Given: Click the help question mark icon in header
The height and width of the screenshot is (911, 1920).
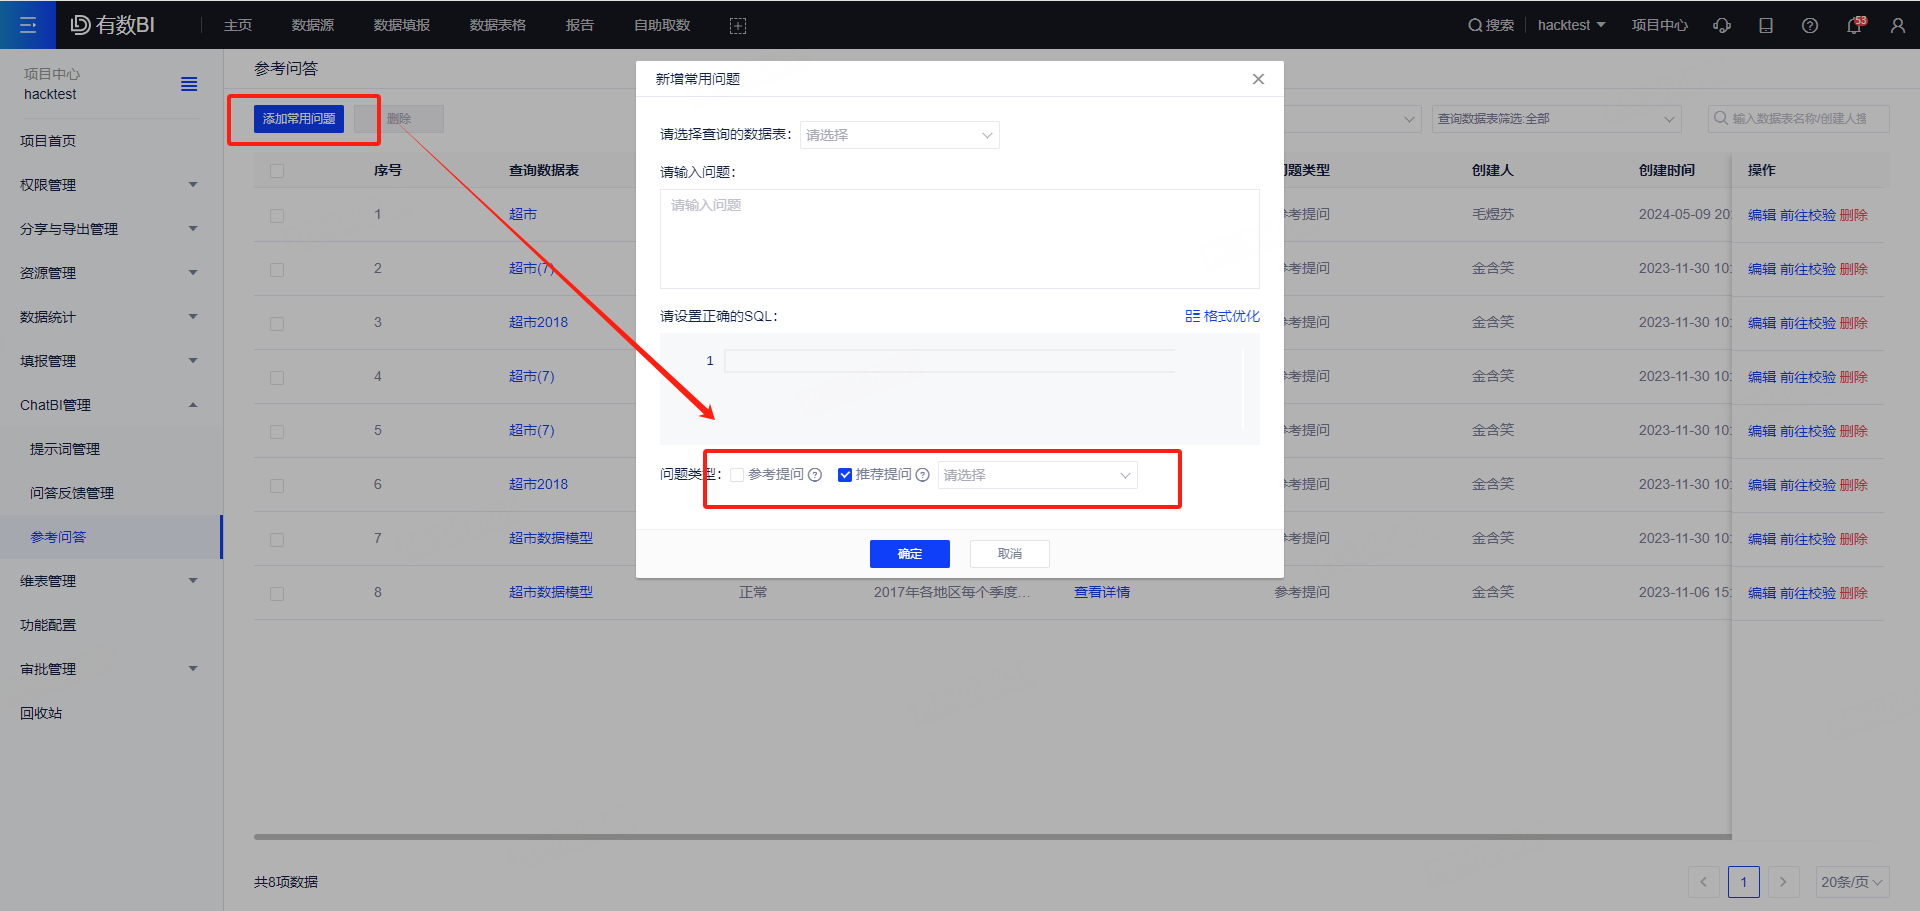Looking at the screenshot, I should pyautogui.click(x=1810, y=26).
